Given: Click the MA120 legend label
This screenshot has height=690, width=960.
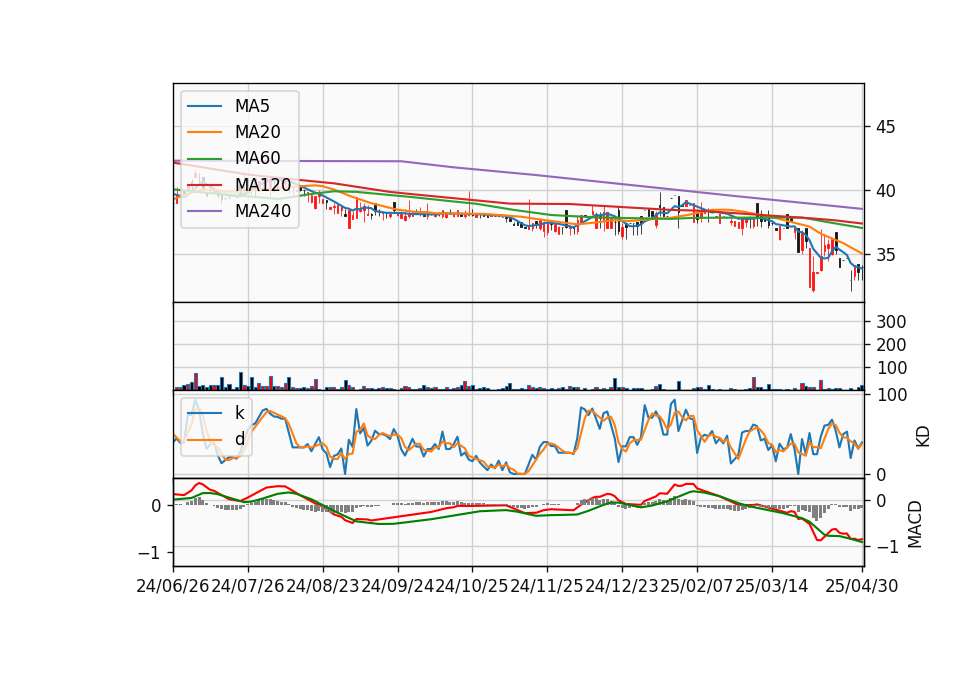Looking at the screenshot, I should tap(263, 185).
